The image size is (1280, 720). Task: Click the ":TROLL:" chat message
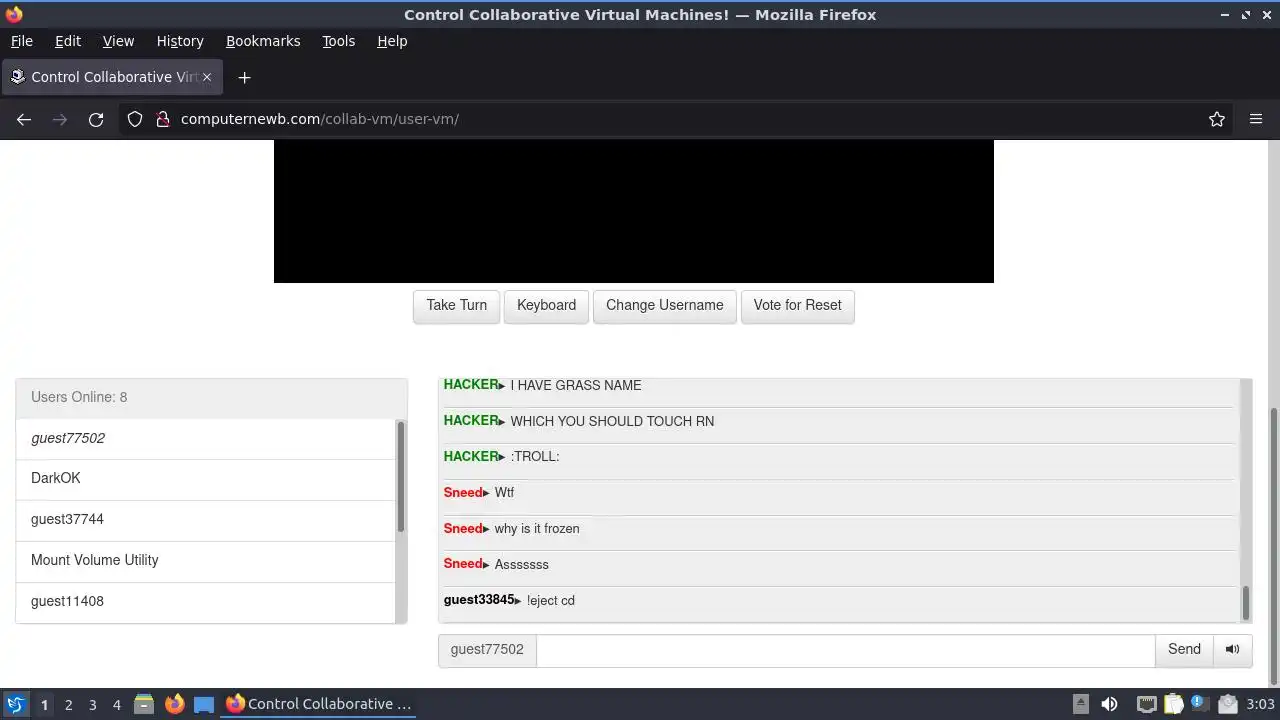coord(535,457)
